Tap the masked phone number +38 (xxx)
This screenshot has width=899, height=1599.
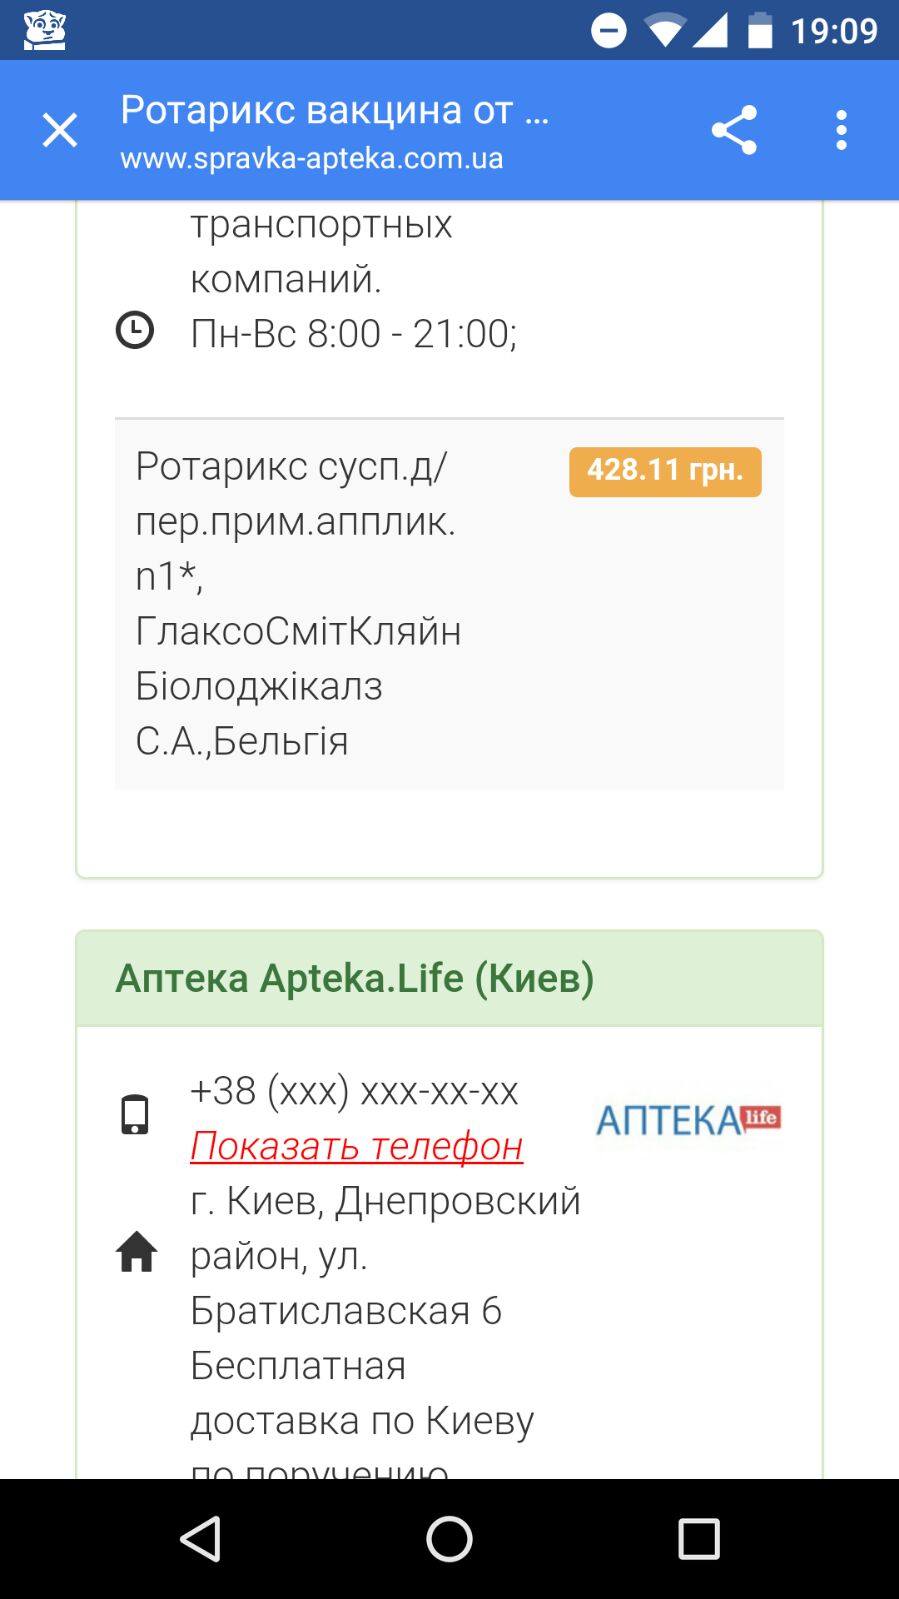click(x=354, y=1091)
